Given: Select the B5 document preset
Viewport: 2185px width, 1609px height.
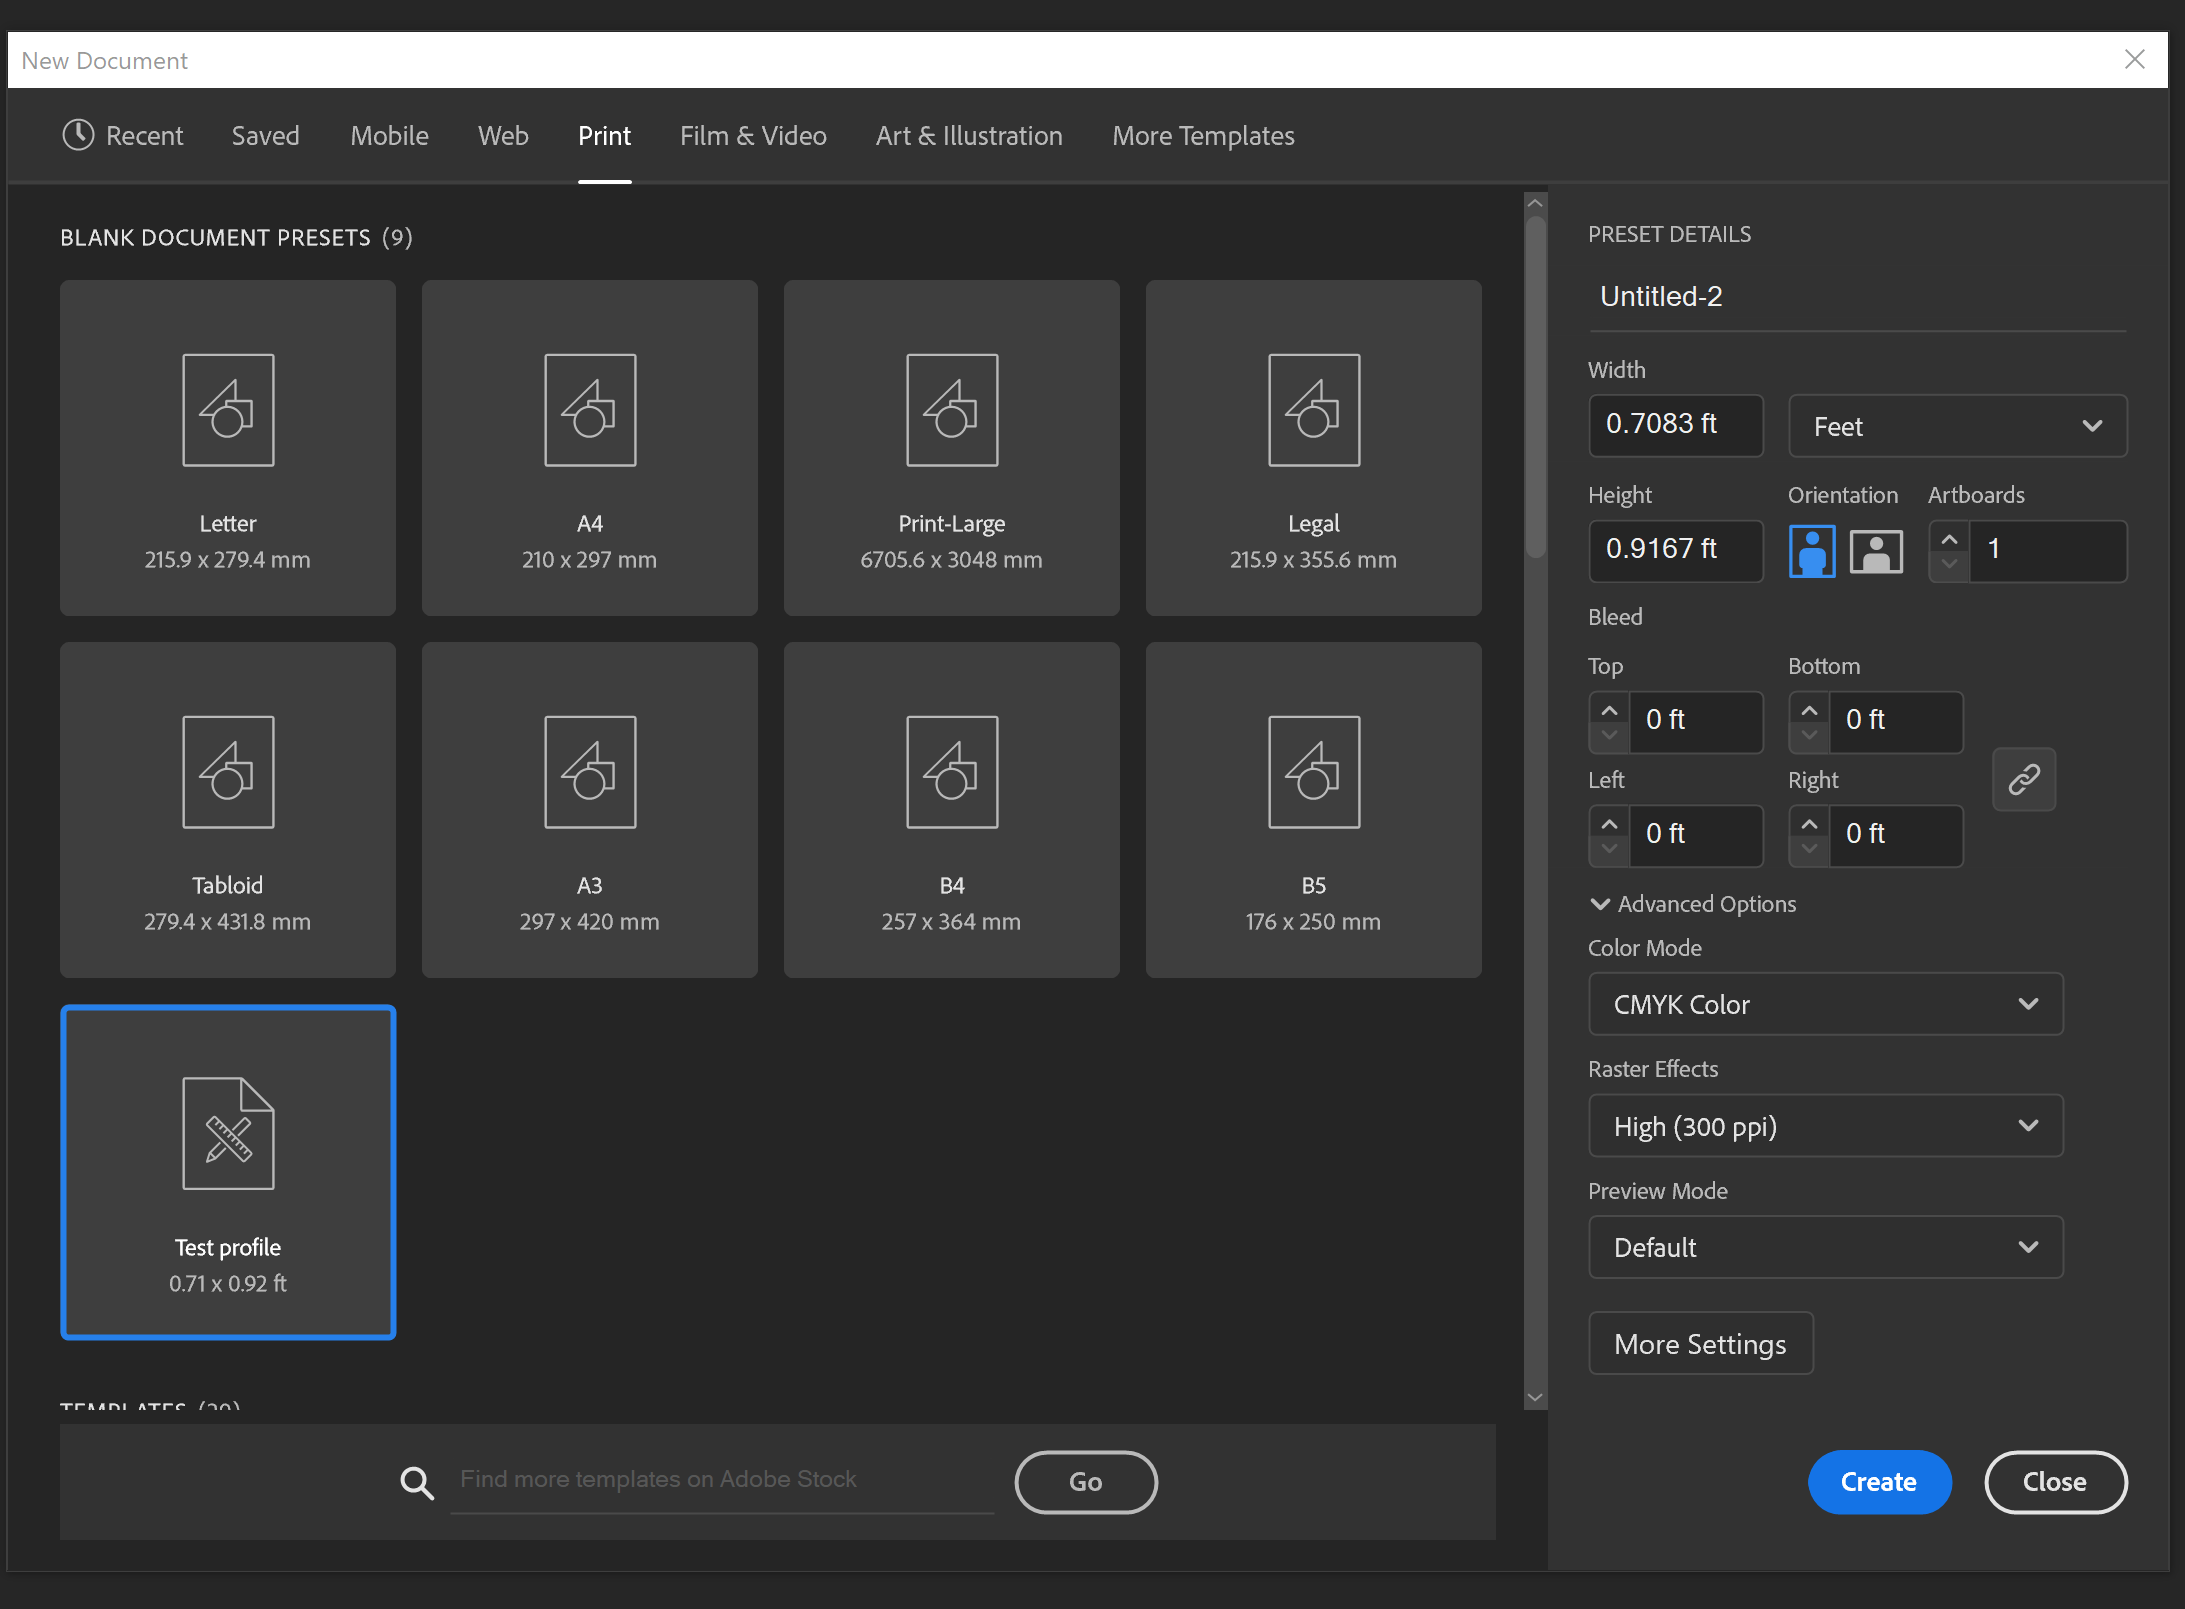Looking at the screenshot, I should click(x=1313, y=809).
